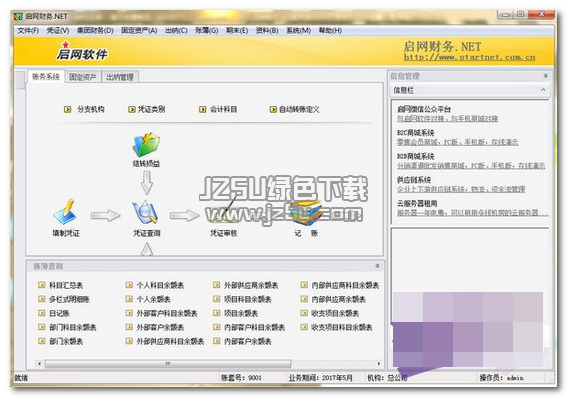Open 自动转账定义 settings

[x=295, y=109]
